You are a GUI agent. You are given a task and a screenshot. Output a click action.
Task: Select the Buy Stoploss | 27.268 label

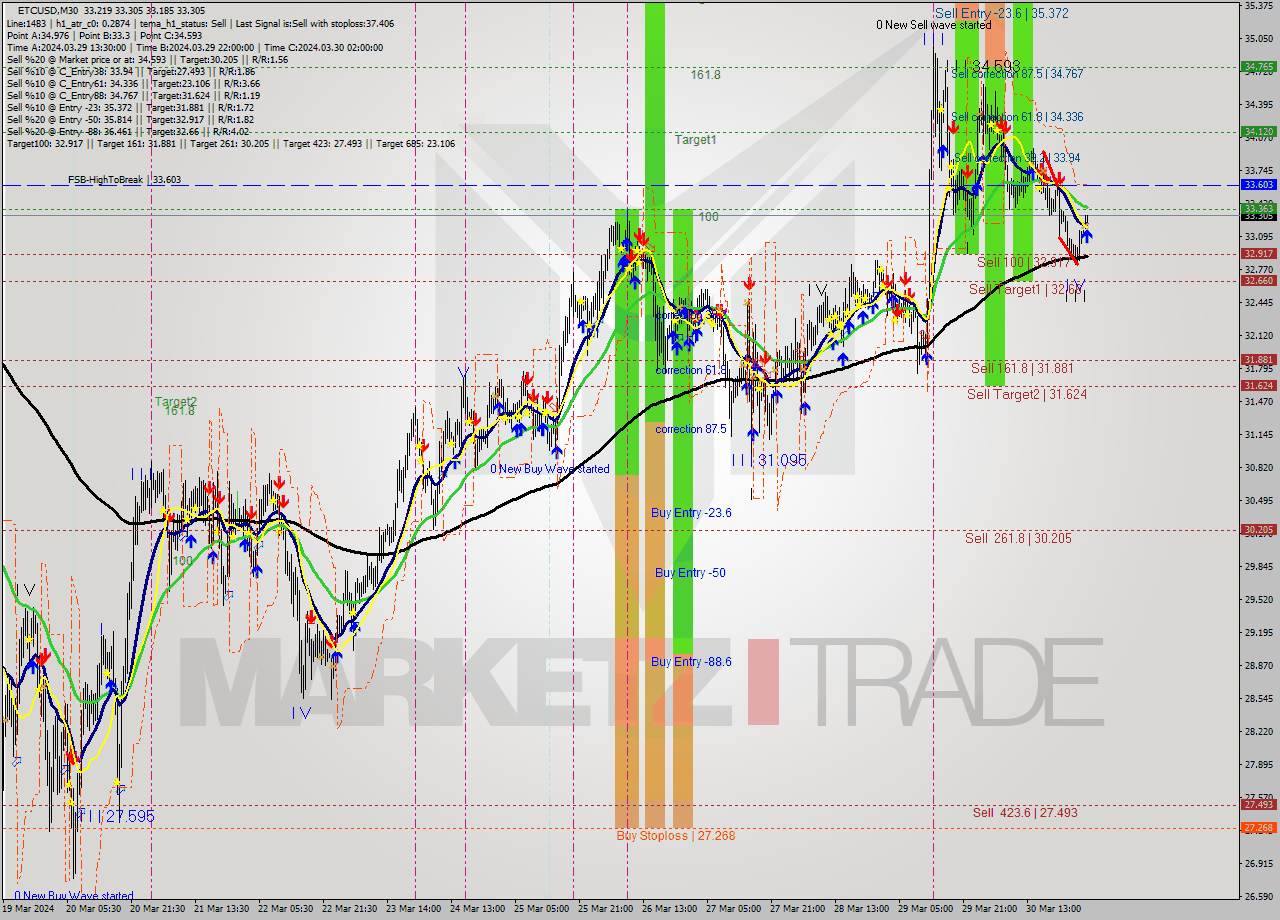[676, 835]
